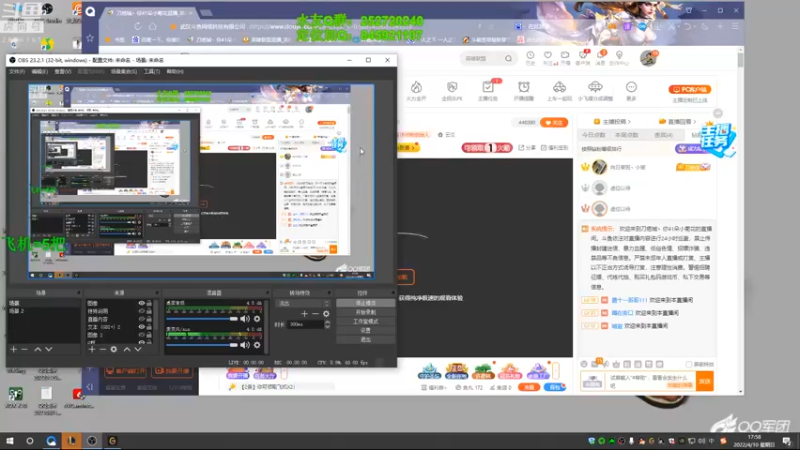The image size is (800, 450).
Task: Open the 文件(F) menu in OBS
Action: pyautogui.click(x=17, y=72)
